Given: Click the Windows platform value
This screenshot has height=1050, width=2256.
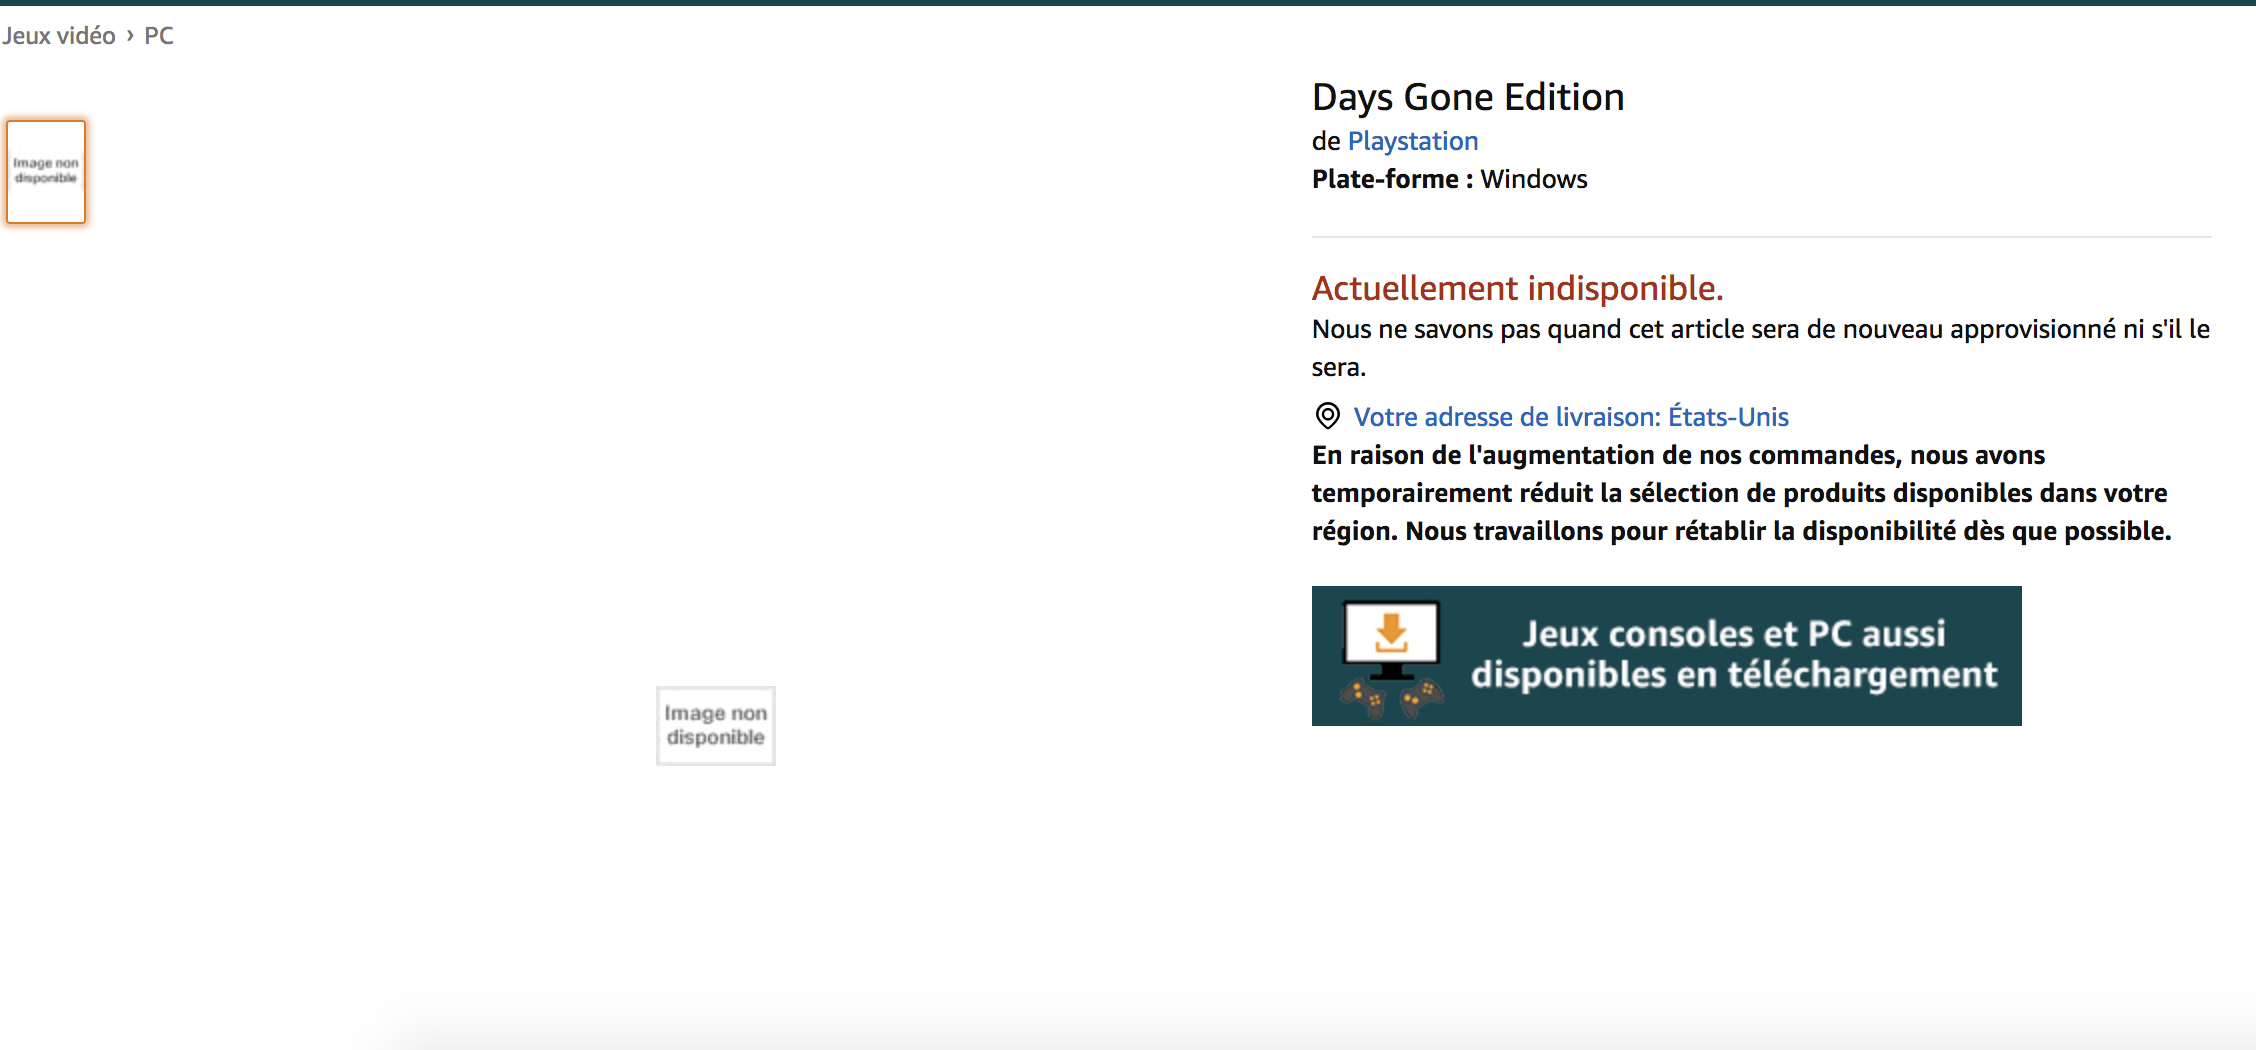Looking at the screenshot, I should (x=1533, y=179).
